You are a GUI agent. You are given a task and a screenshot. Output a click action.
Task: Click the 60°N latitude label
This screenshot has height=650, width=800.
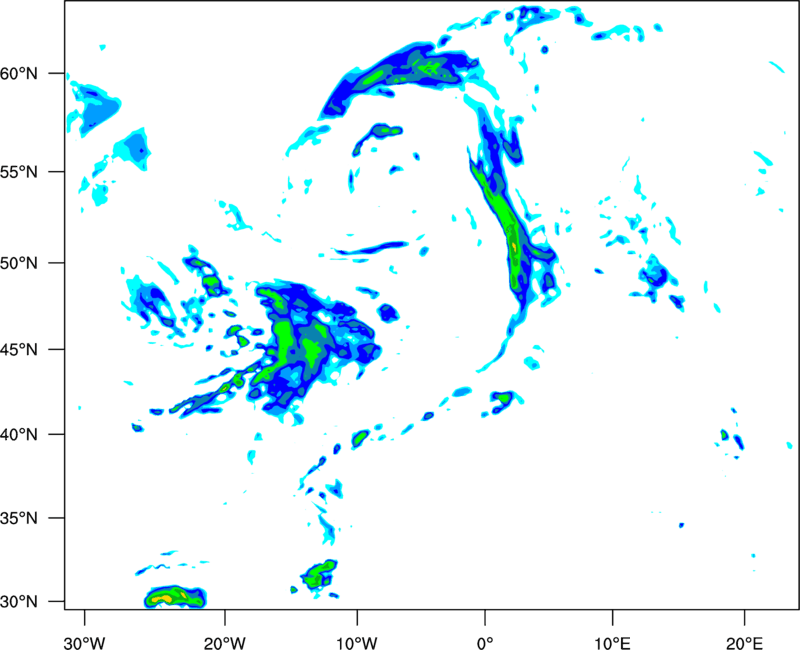(19, 74)
